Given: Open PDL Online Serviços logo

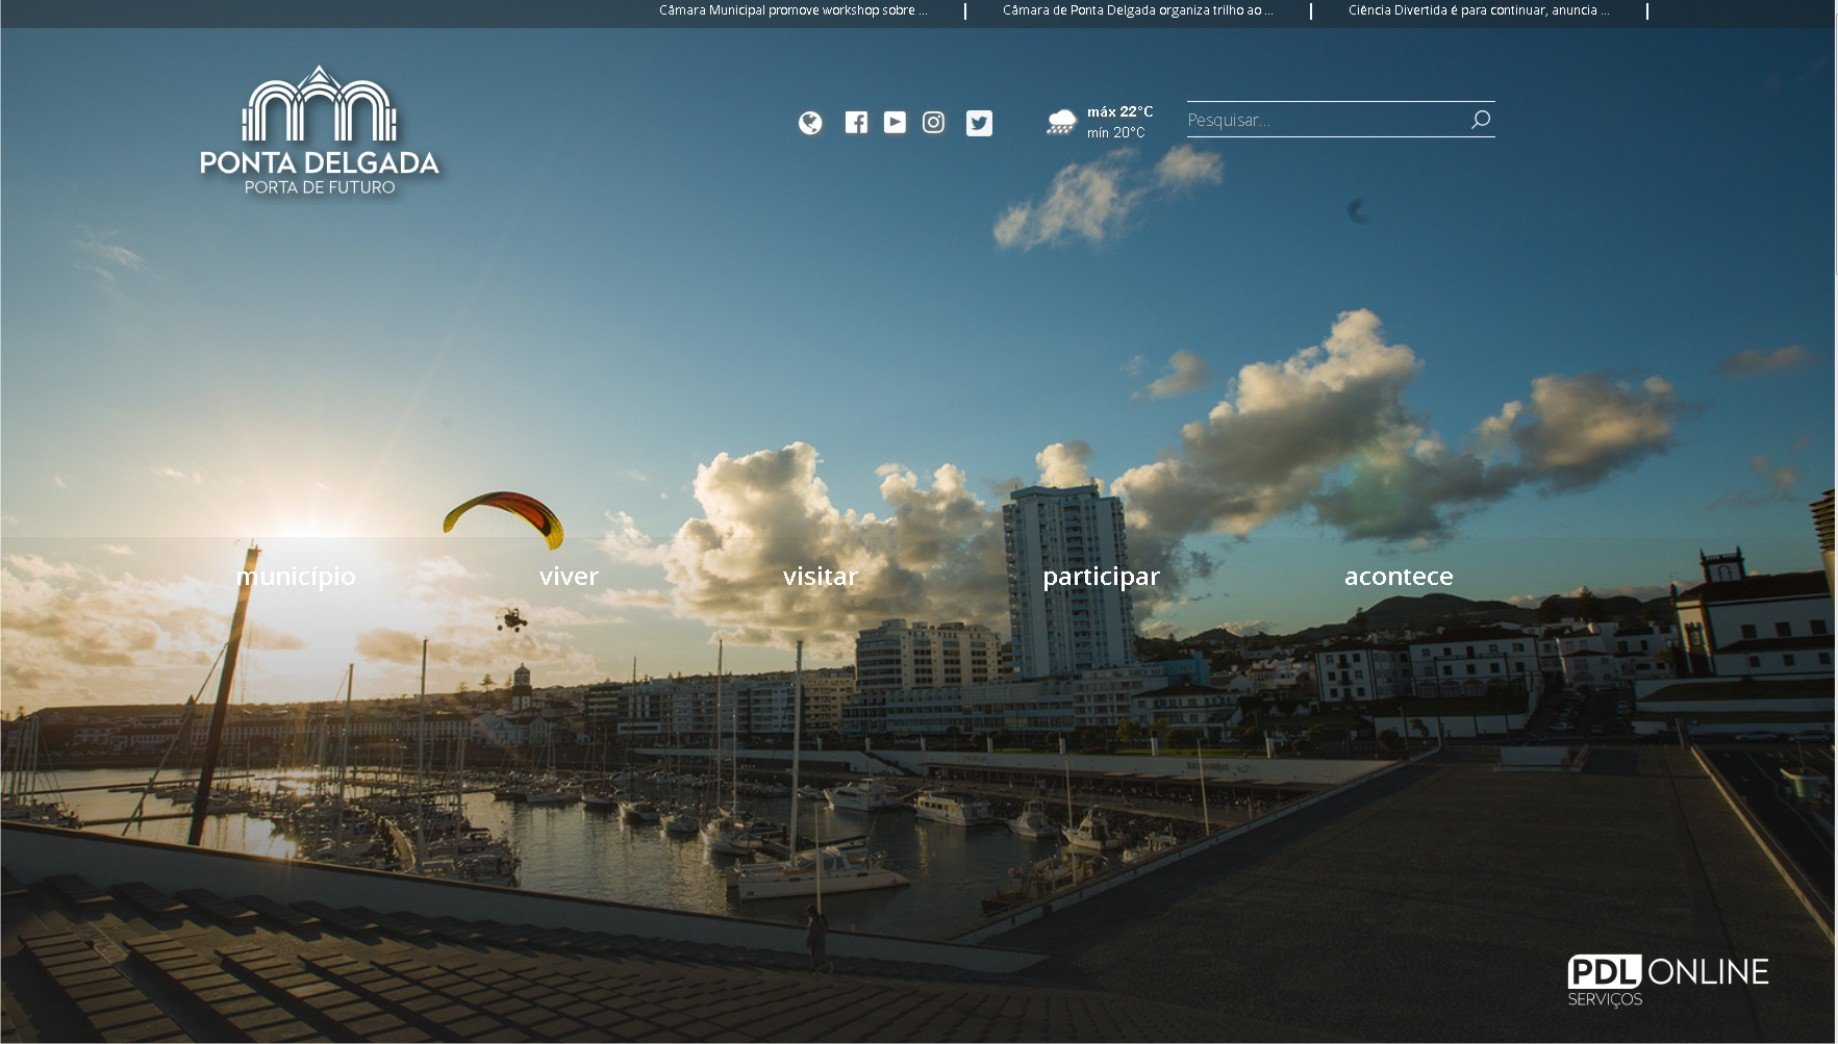Looking at the screenshot, I should pyautogui.click(x=1667, y=979).
